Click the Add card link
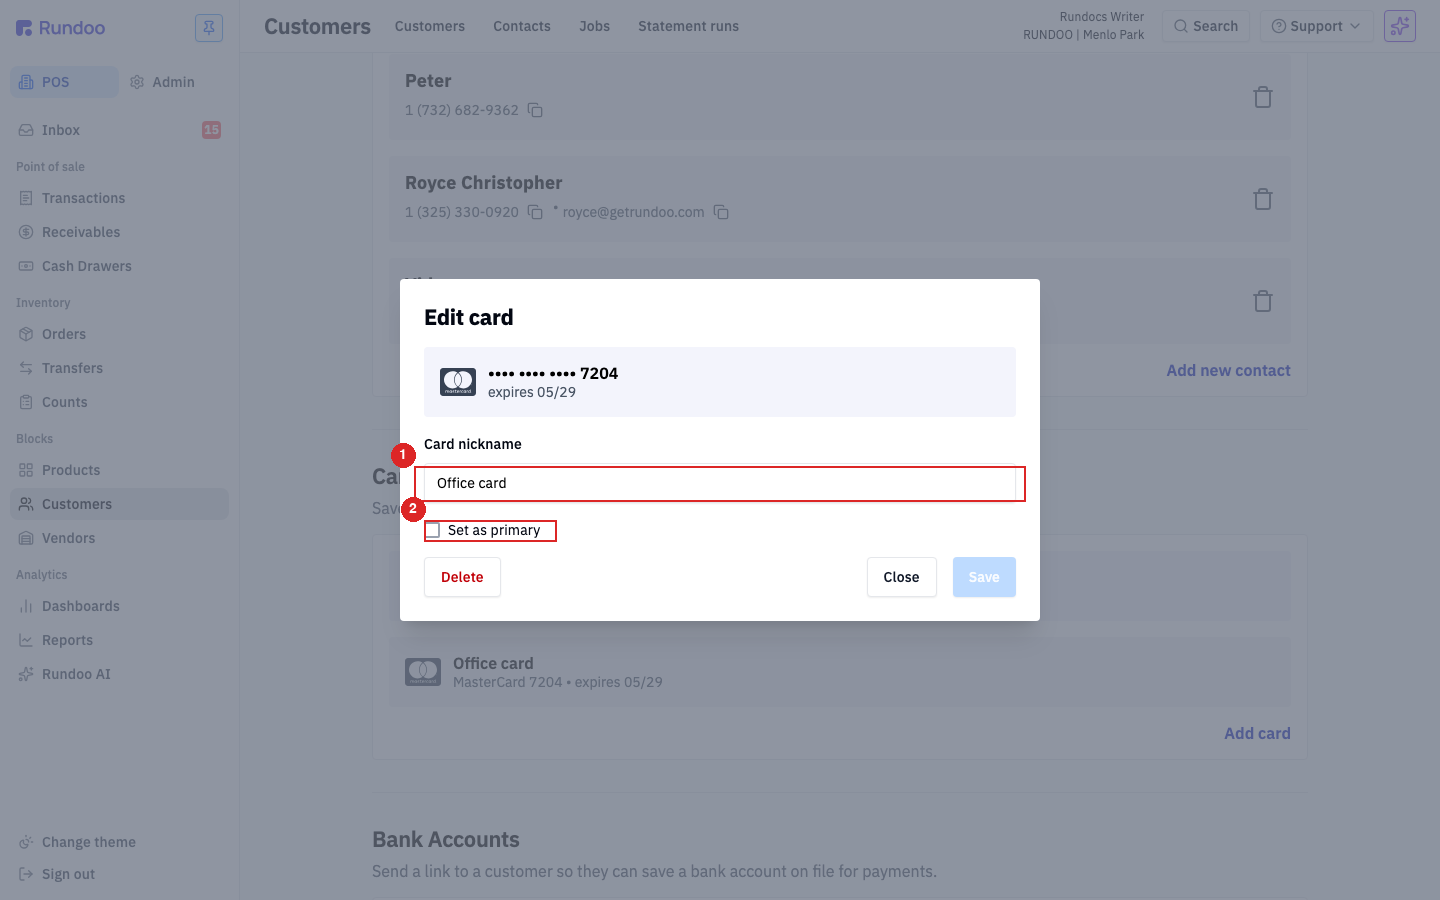The width and height of the screenshot is (1440, 900). pyautogui.click(x=1257, y=733)
